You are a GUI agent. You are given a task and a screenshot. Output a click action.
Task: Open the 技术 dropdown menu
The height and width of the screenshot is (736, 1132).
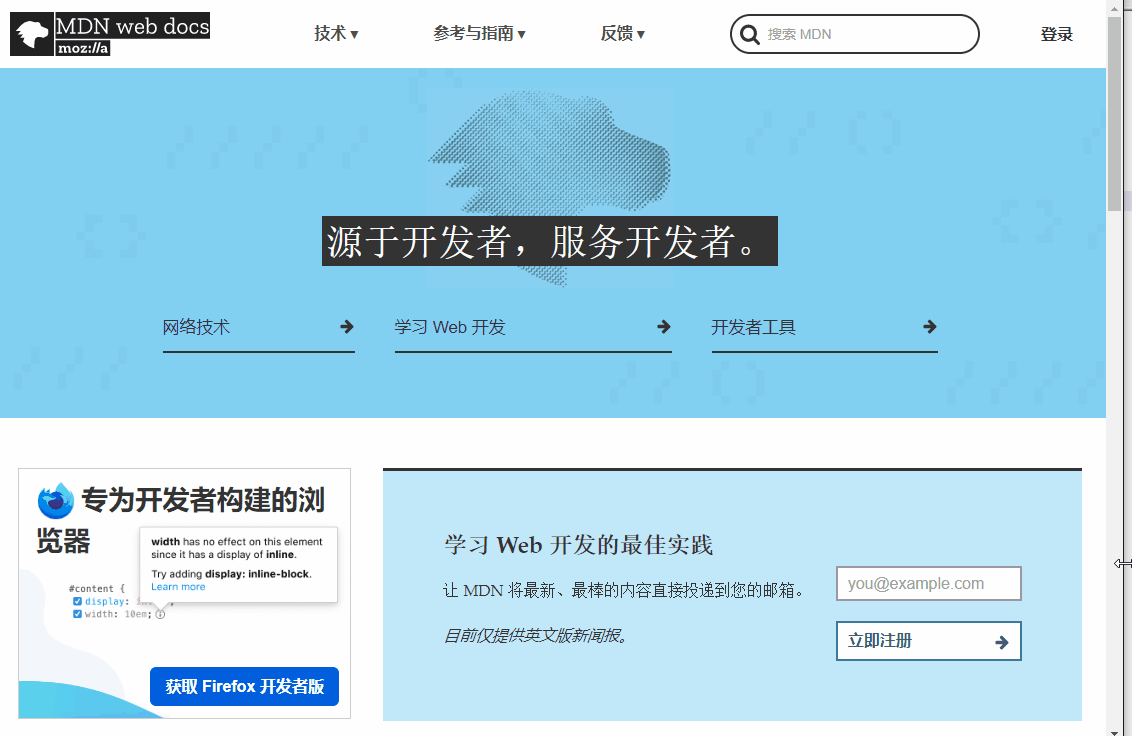[x=336, y=34]
